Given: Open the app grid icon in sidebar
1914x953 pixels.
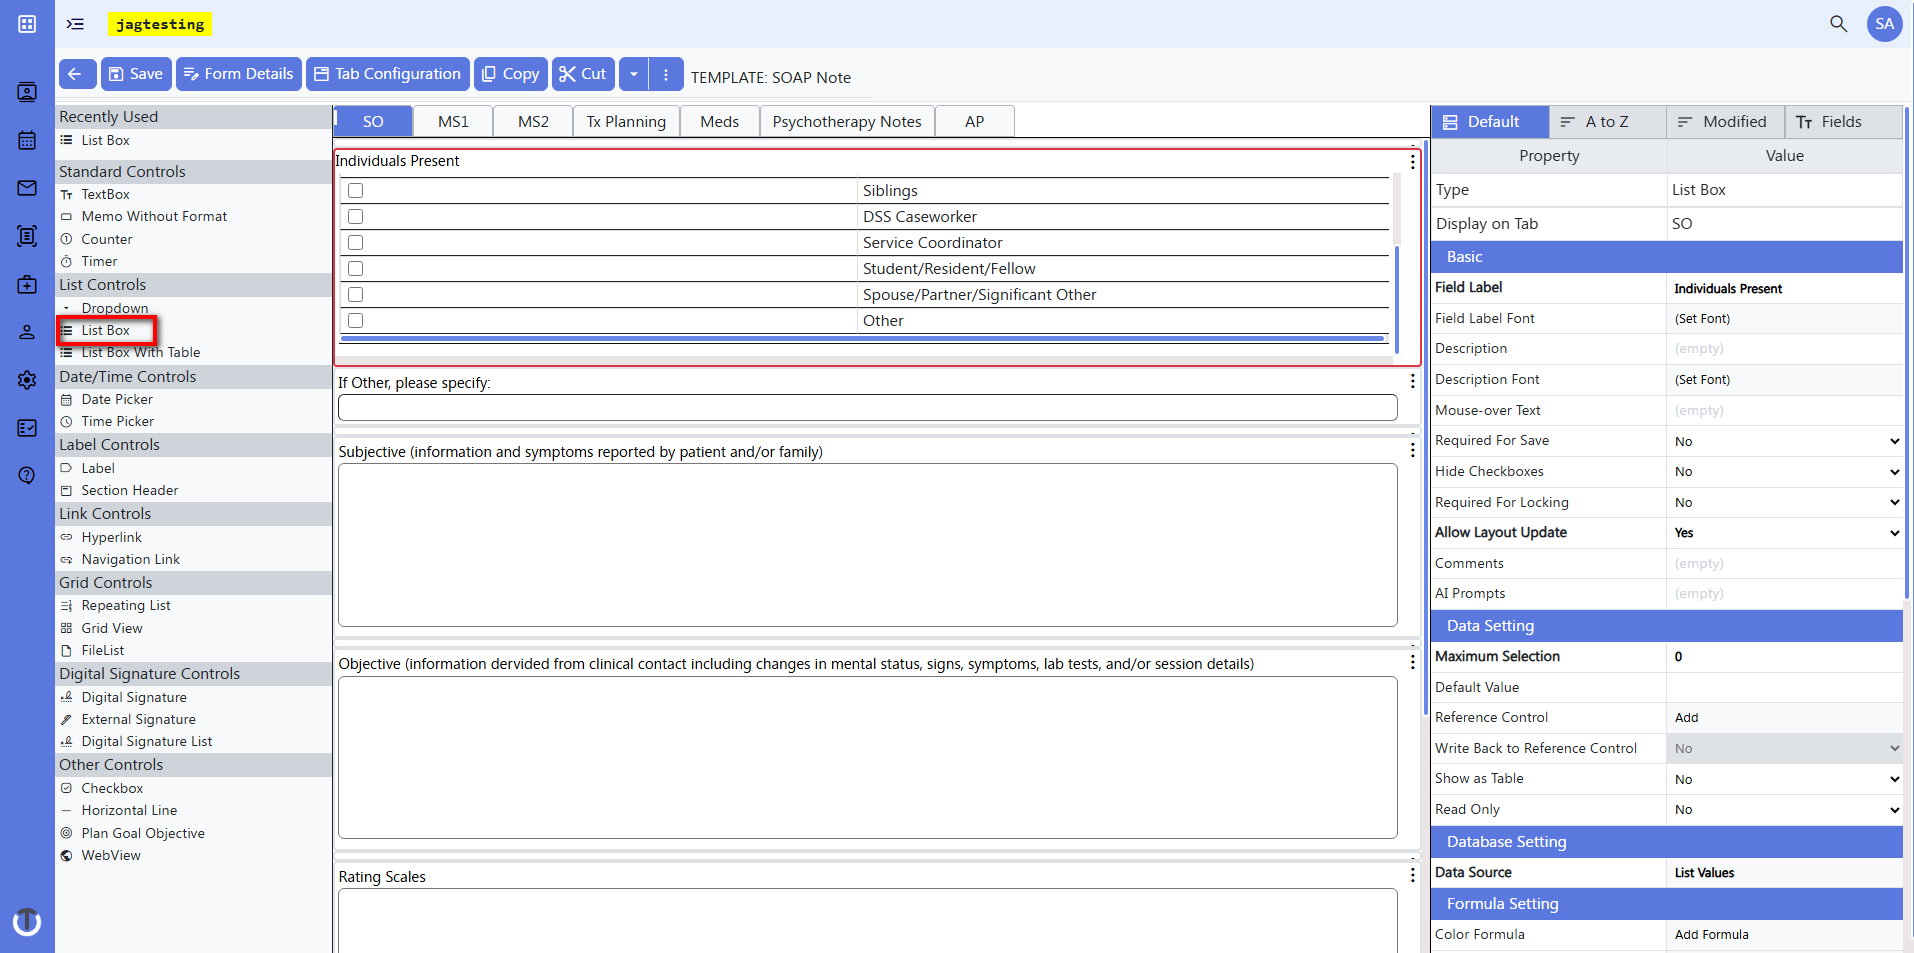Looking at the screenshot, I should pyautogui.click(x=27, y=24).
